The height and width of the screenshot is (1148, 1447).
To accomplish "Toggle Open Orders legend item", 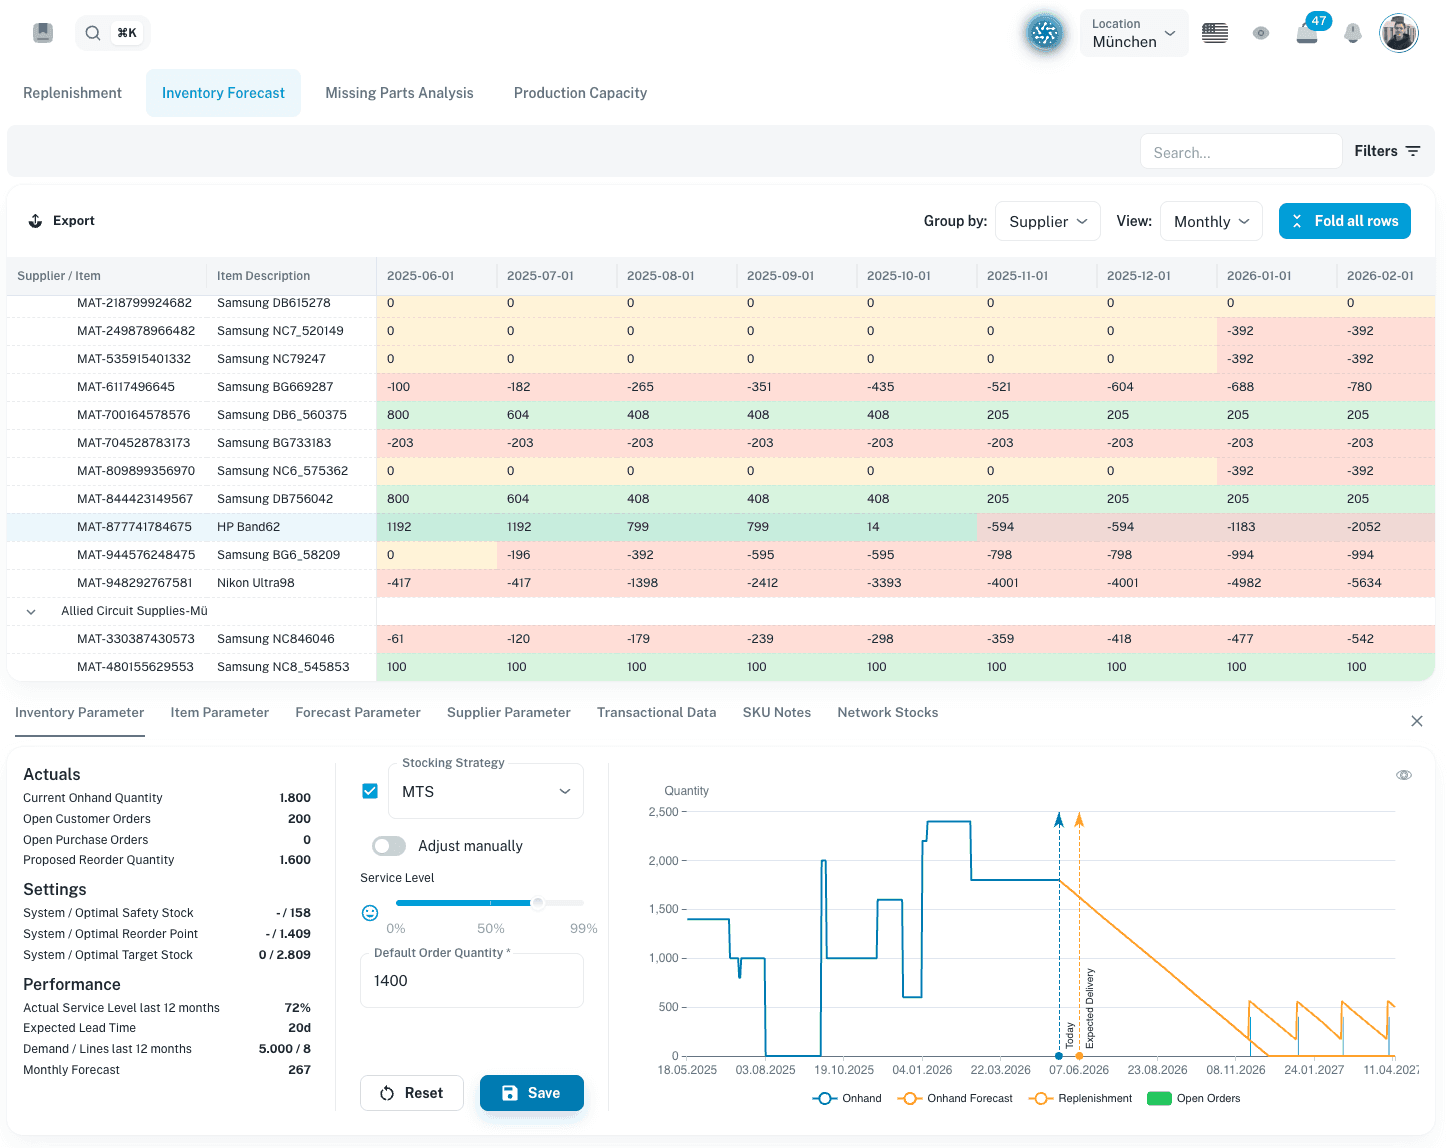I will click(x=1194, y=1098).
